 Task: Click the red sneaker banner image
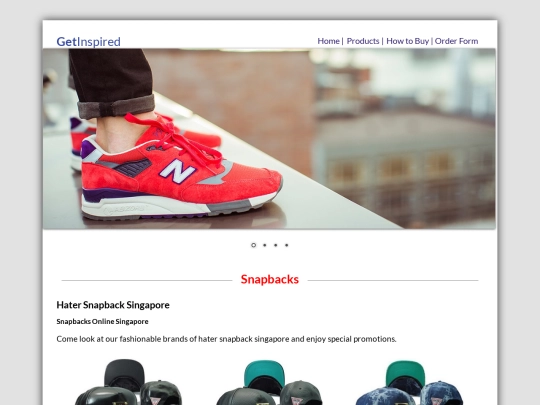click(269, 139)
